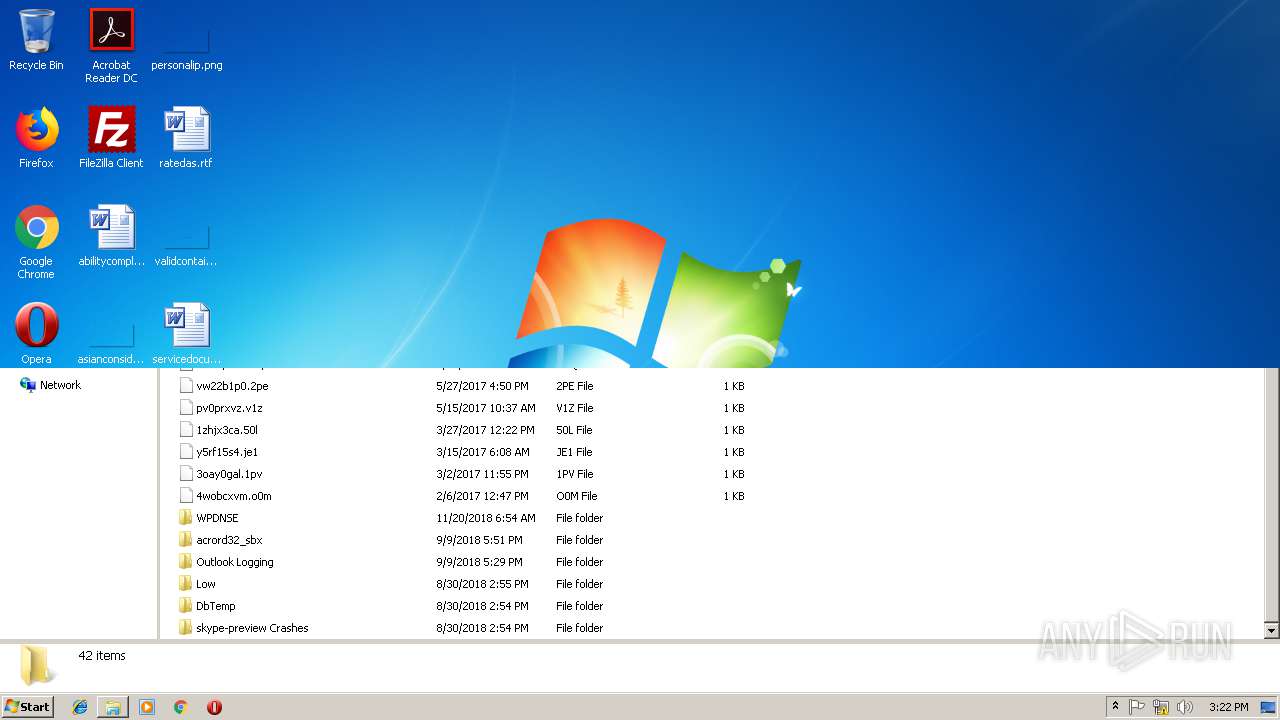Viewport: 1280px width, 720px height.
Task: Click file icon of pv0prxvz.v1z row
Action: 185,408
